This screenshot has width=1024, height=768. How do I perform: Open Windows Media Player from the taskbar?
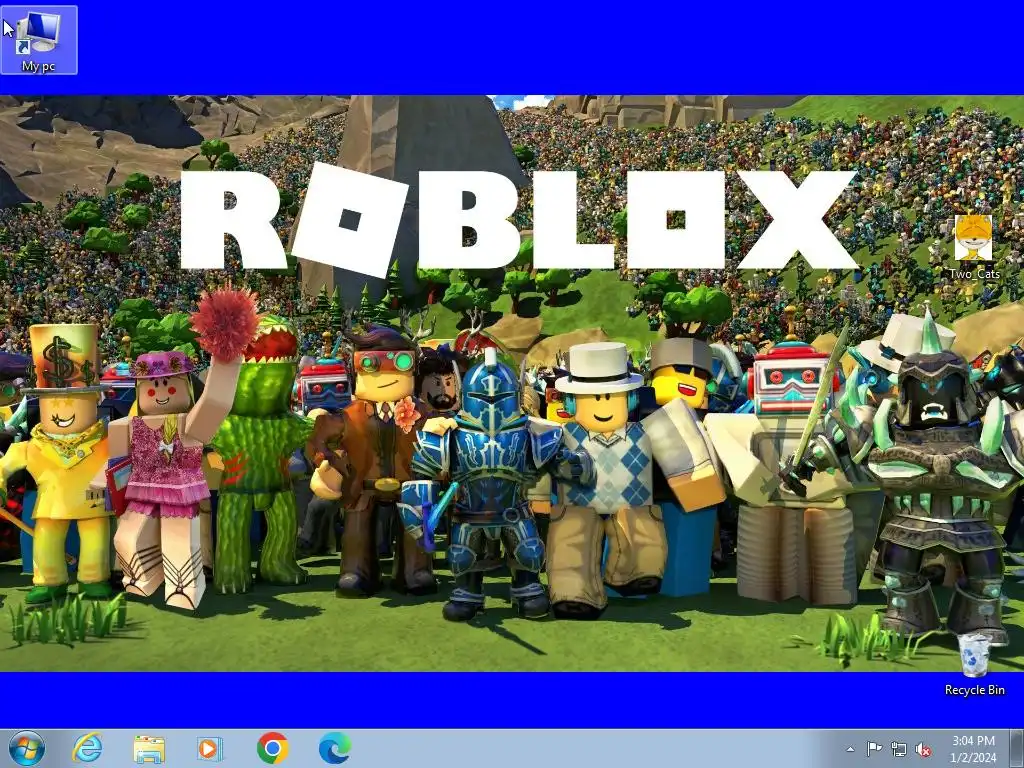click(x=210, y=748)
